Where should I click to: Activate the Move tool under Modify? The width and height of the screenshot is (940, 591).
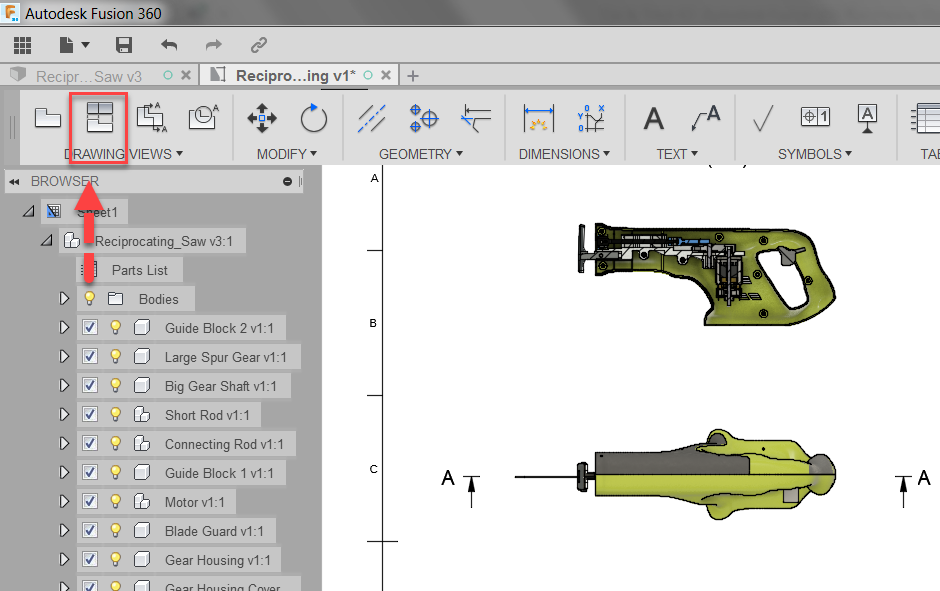click(x=261, y=117)
